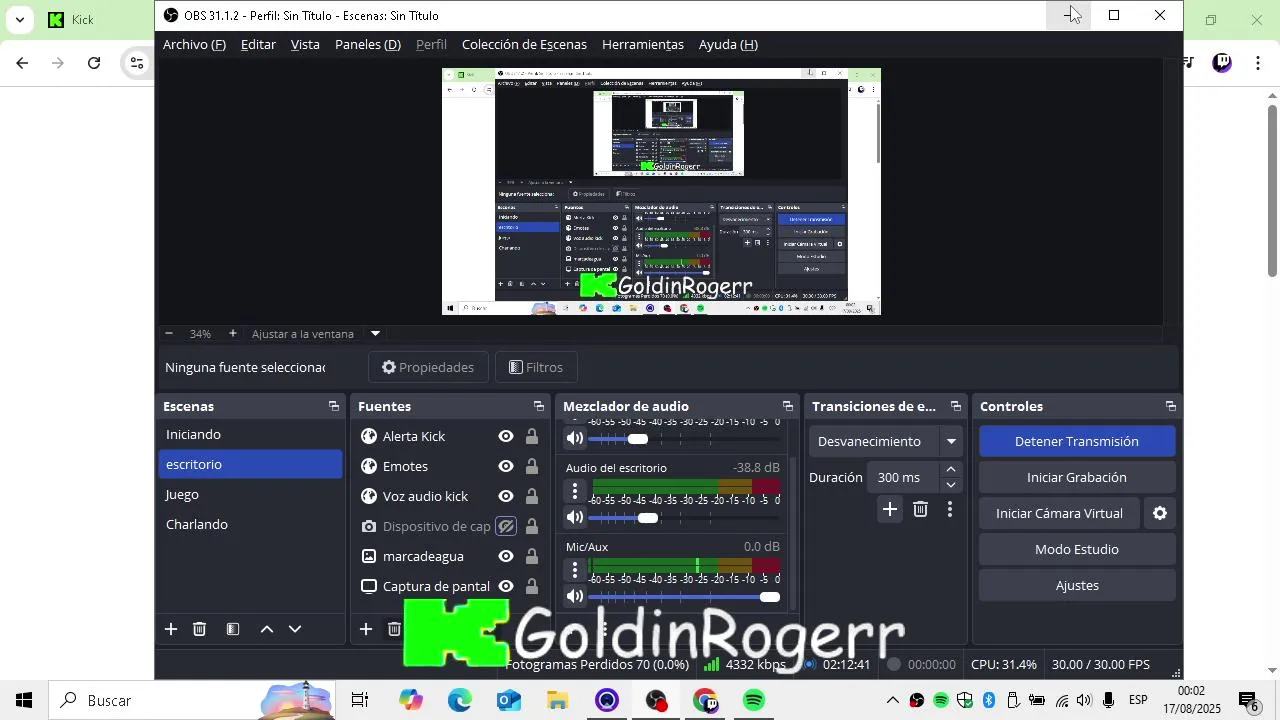Click the Duración 300 ms field

click(902, 477)
